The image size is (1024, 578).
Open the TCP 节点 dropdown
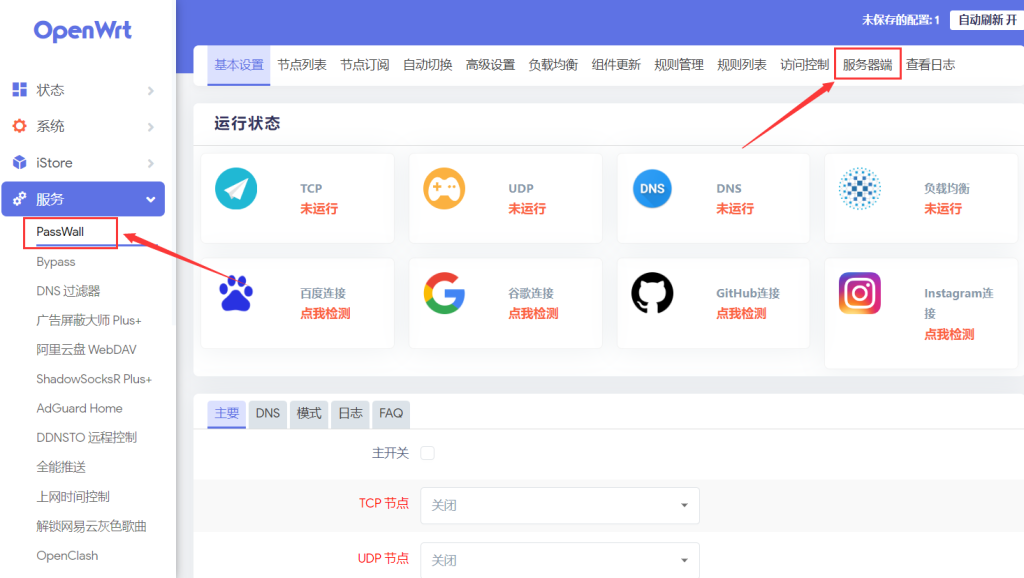pyautogui.click(x=559, y=505)
